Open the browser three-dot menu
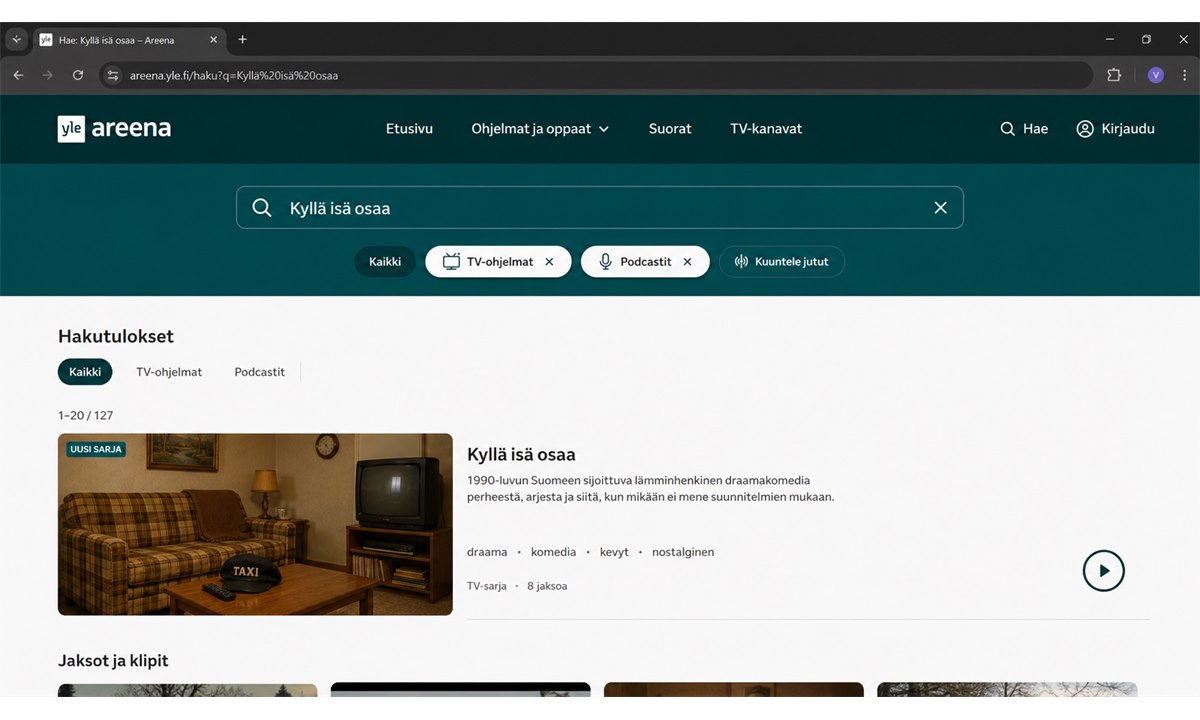This screenshot has width=1200, height=720. pos(1185,75)
